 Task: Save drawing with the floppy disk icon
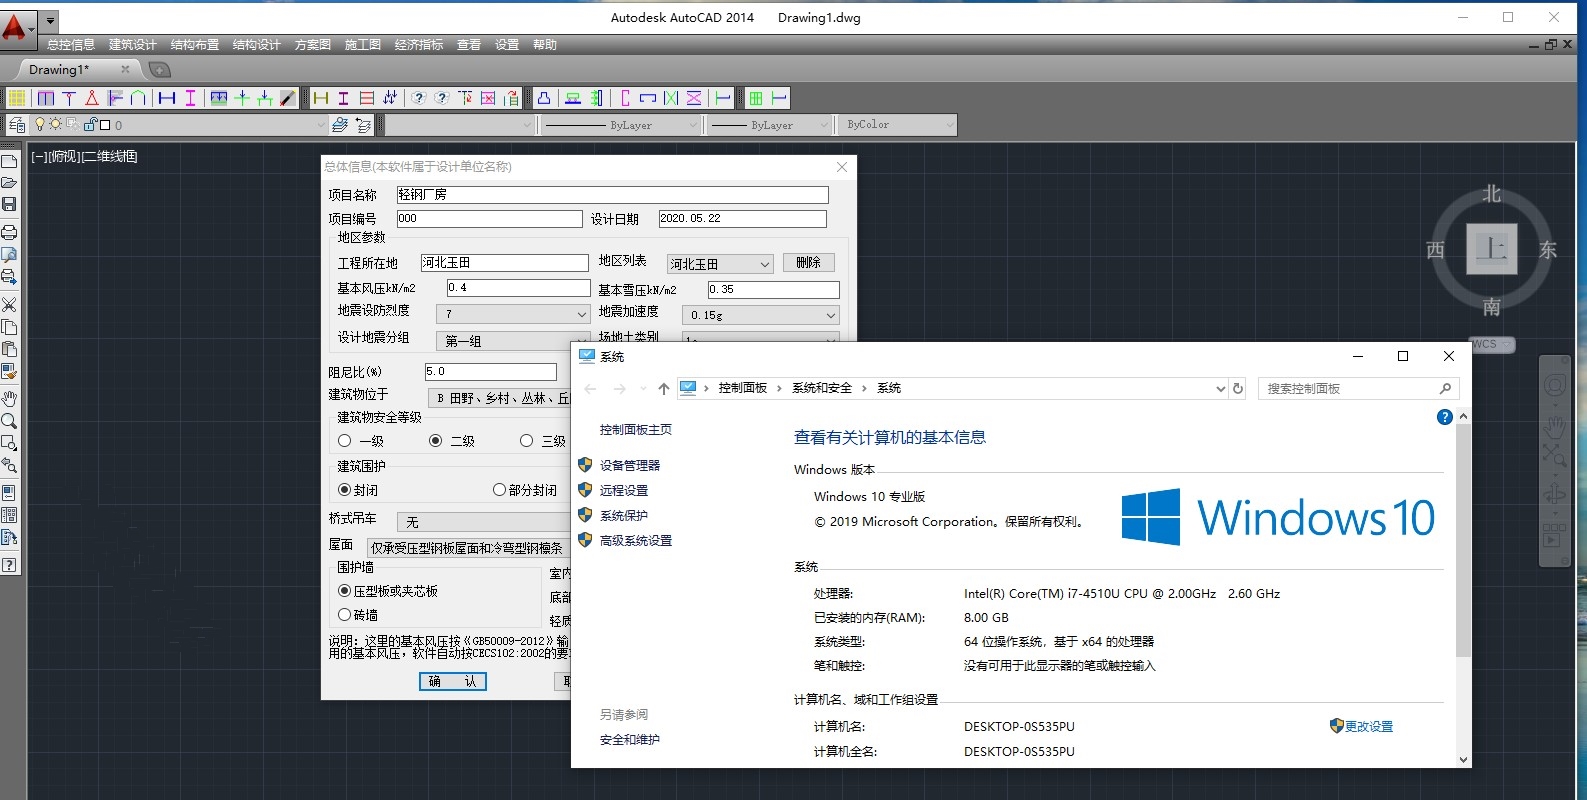pos(9,204)
